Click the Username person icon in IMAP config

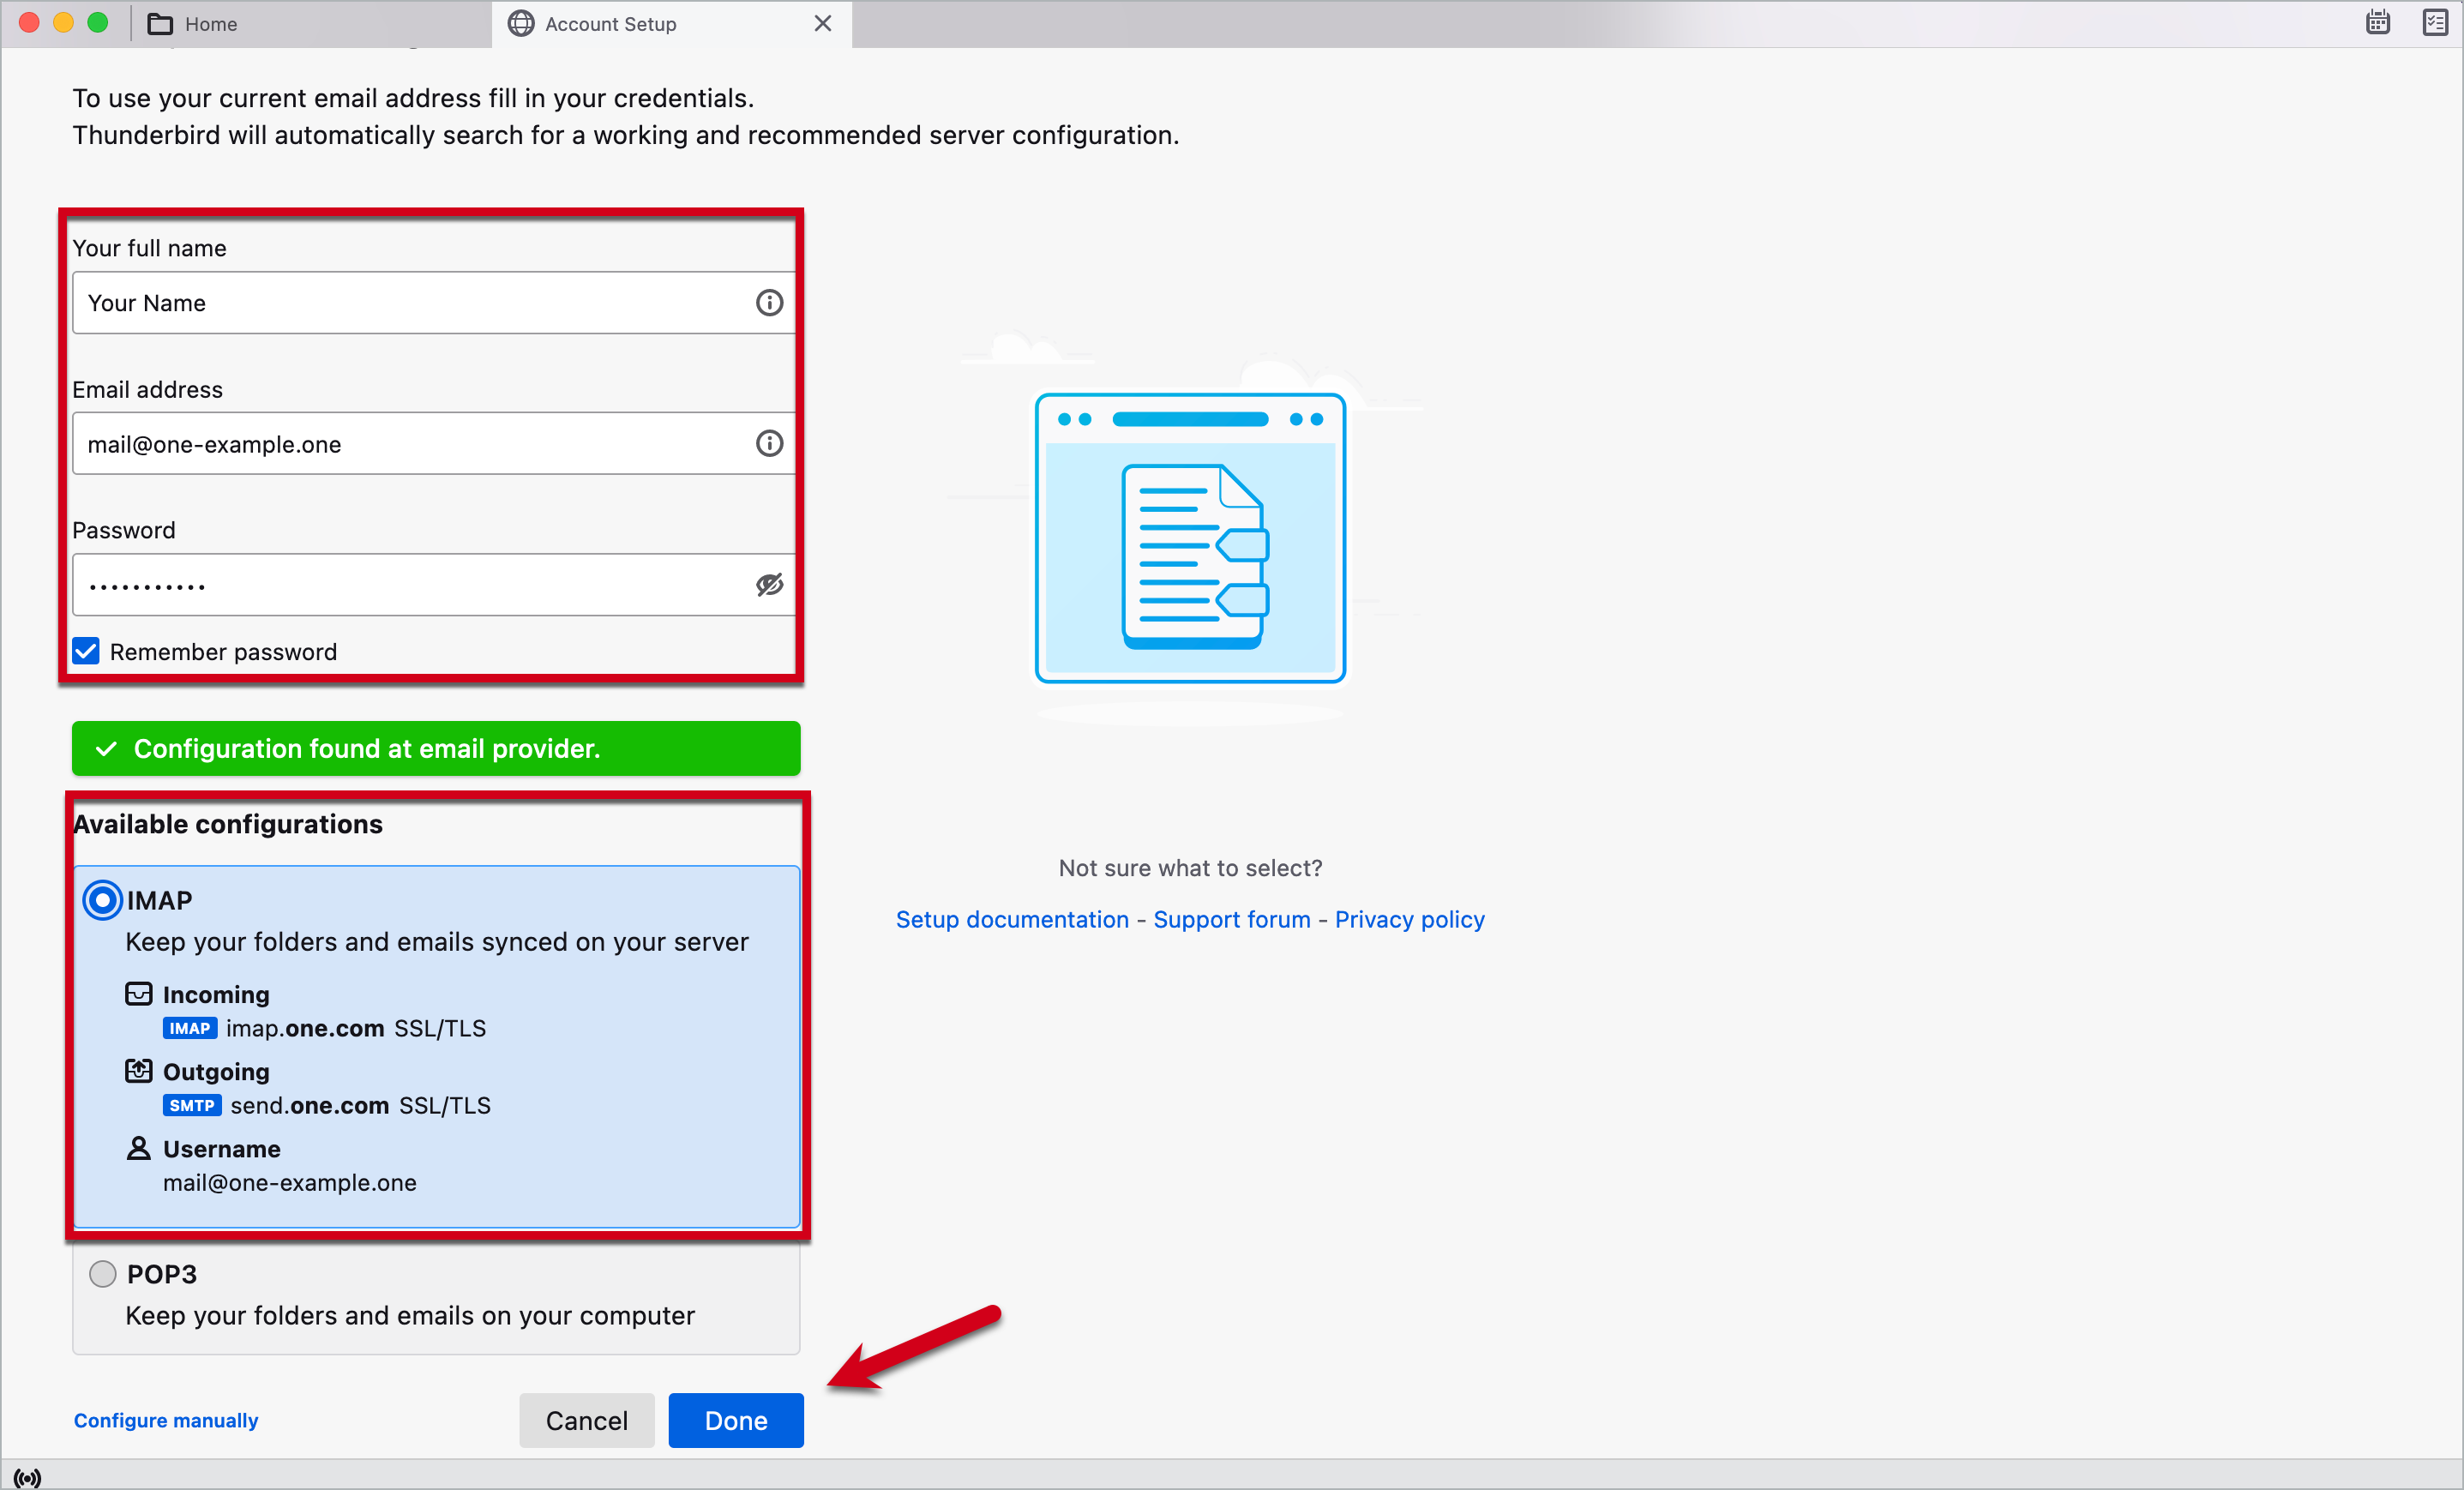(139, 1148)
